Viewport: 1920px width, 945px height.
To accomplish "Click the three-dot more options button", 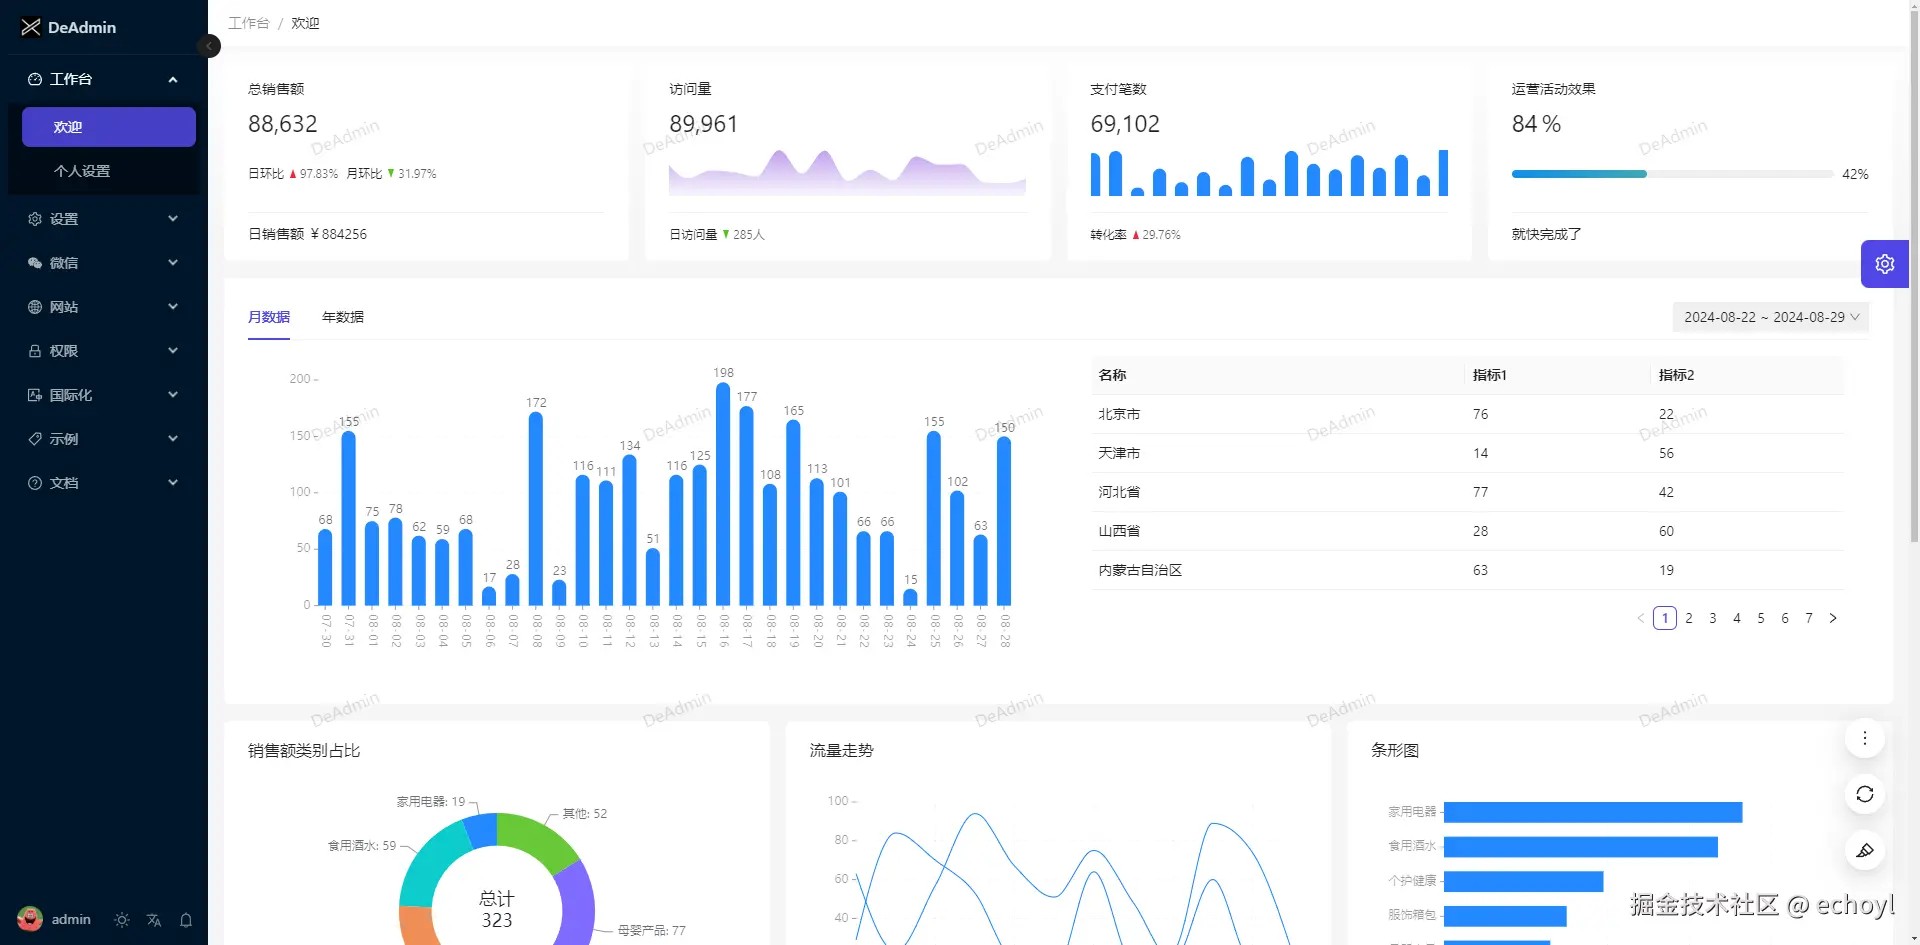I will click(1865, 738).
